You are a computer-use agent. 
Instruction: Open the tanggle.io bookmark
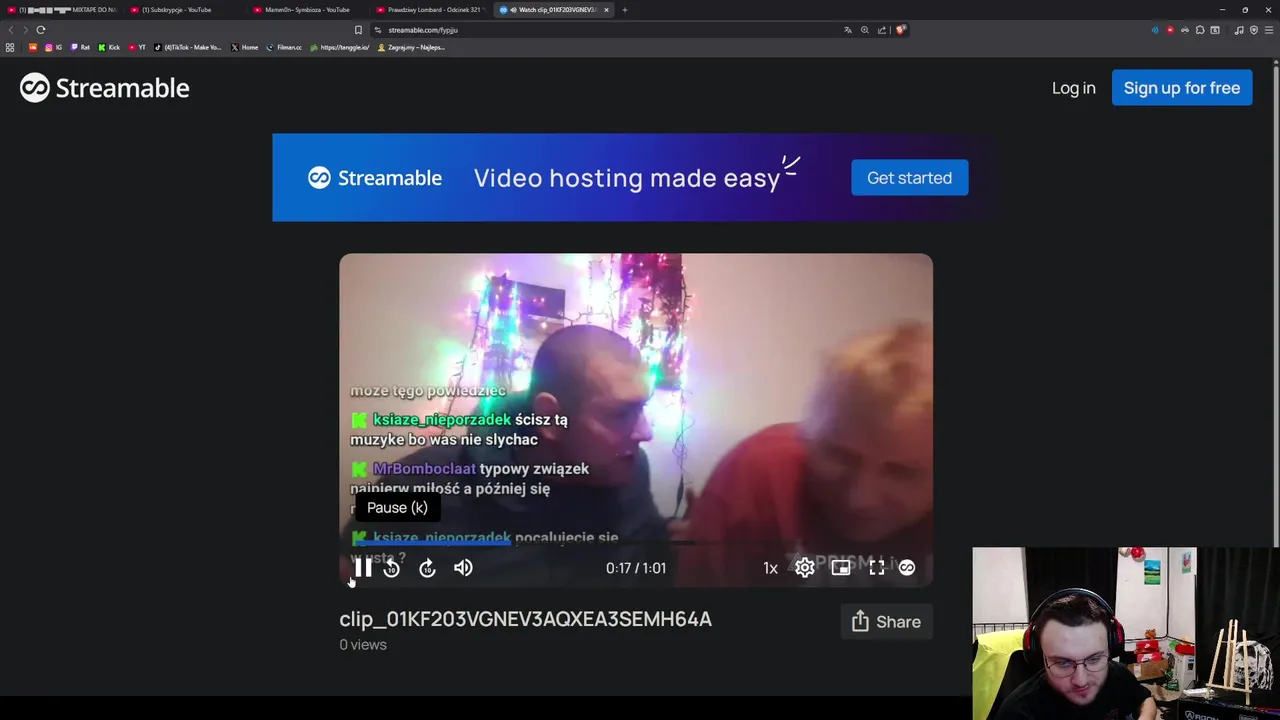340,47
